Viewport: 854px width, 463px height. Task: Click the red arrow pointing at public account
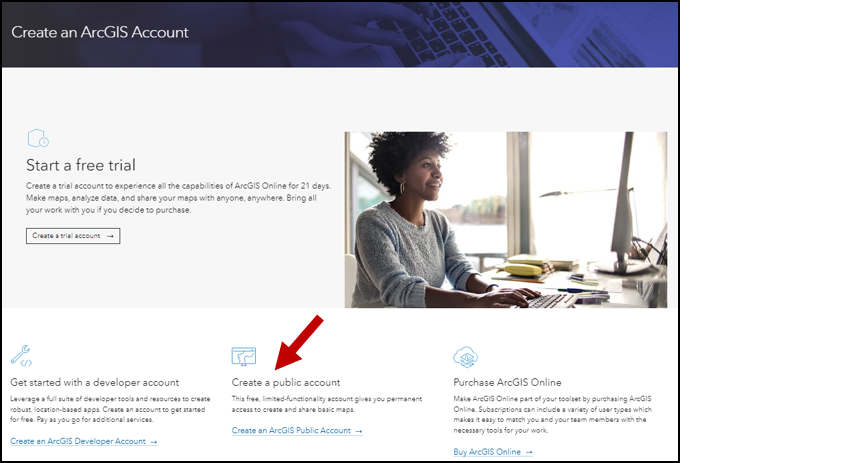pyautogui.click(x=299, y=342)
